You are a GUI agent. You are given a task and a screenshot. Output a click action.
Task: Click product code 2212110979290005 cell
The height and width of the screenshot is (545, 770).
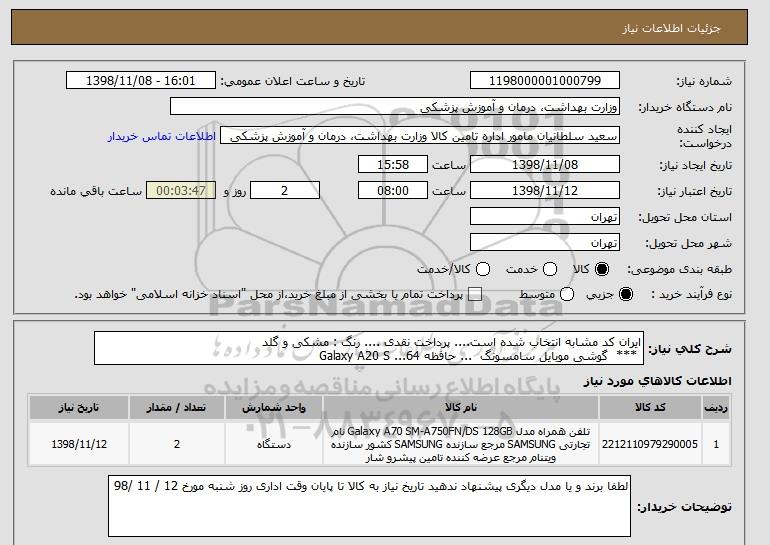pos(650,444)
